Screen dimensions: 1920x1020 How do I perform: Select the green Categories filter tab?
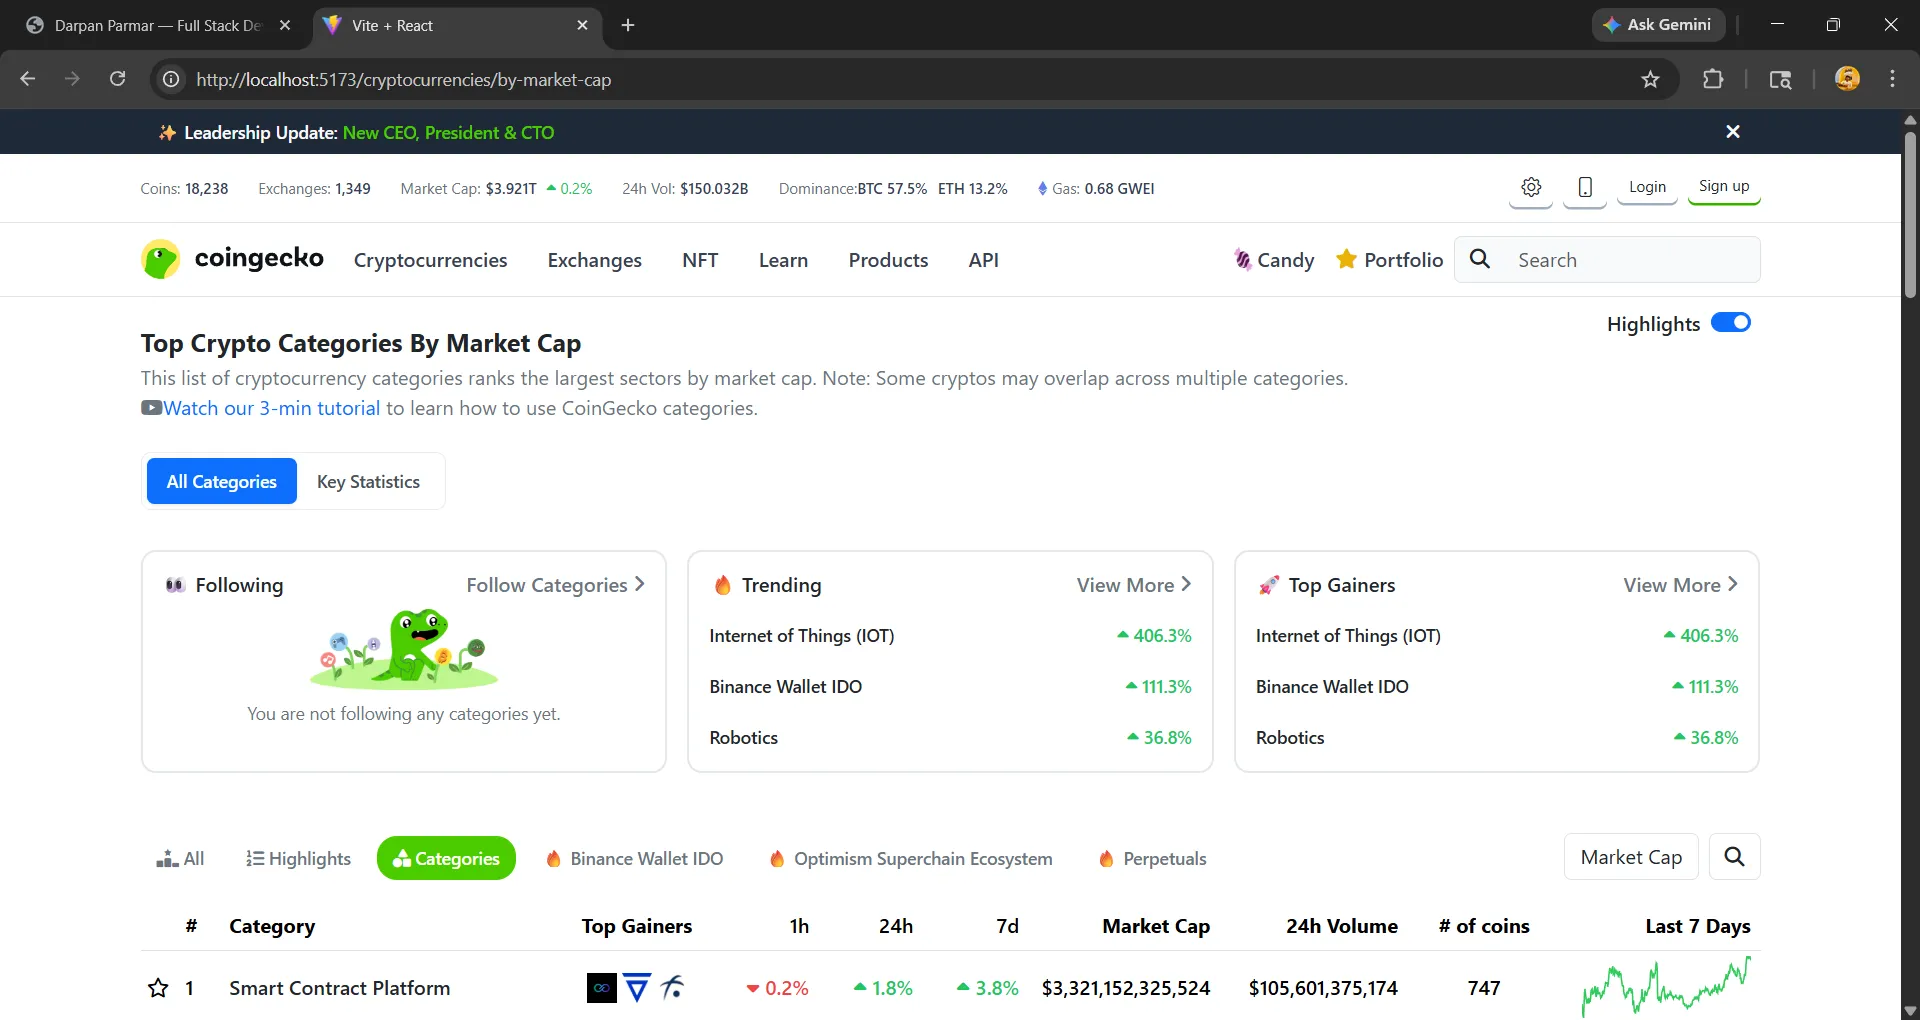click(446, 858)
